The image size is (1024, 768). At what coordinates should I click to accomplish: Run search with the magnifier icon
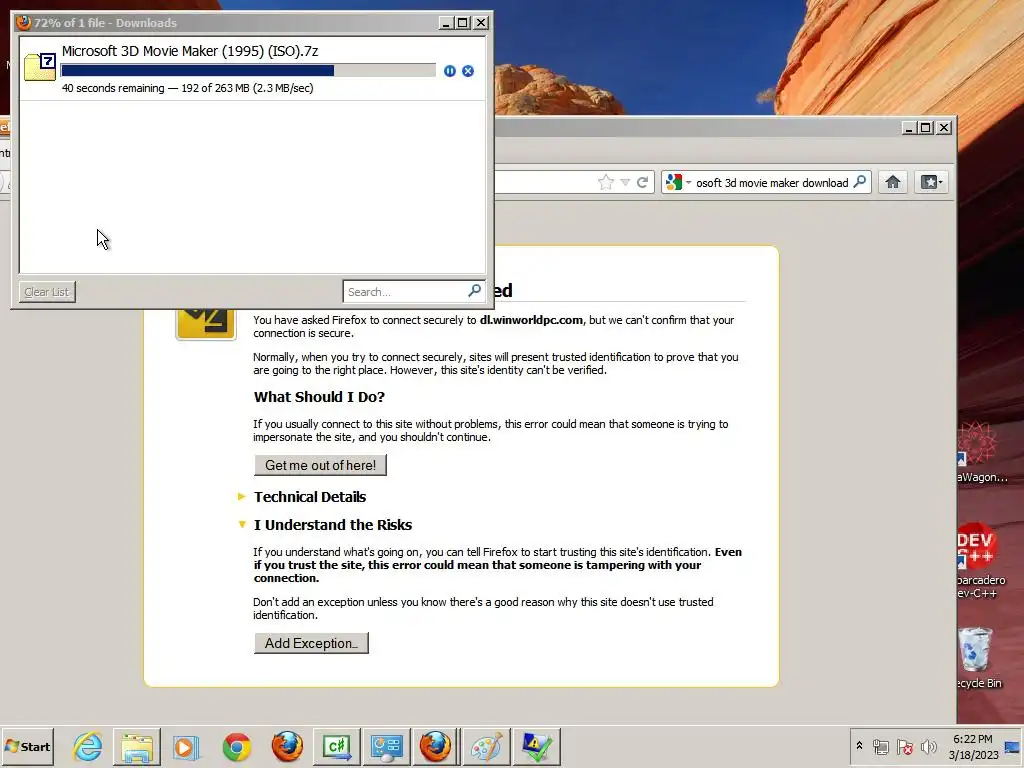(860, 182)
